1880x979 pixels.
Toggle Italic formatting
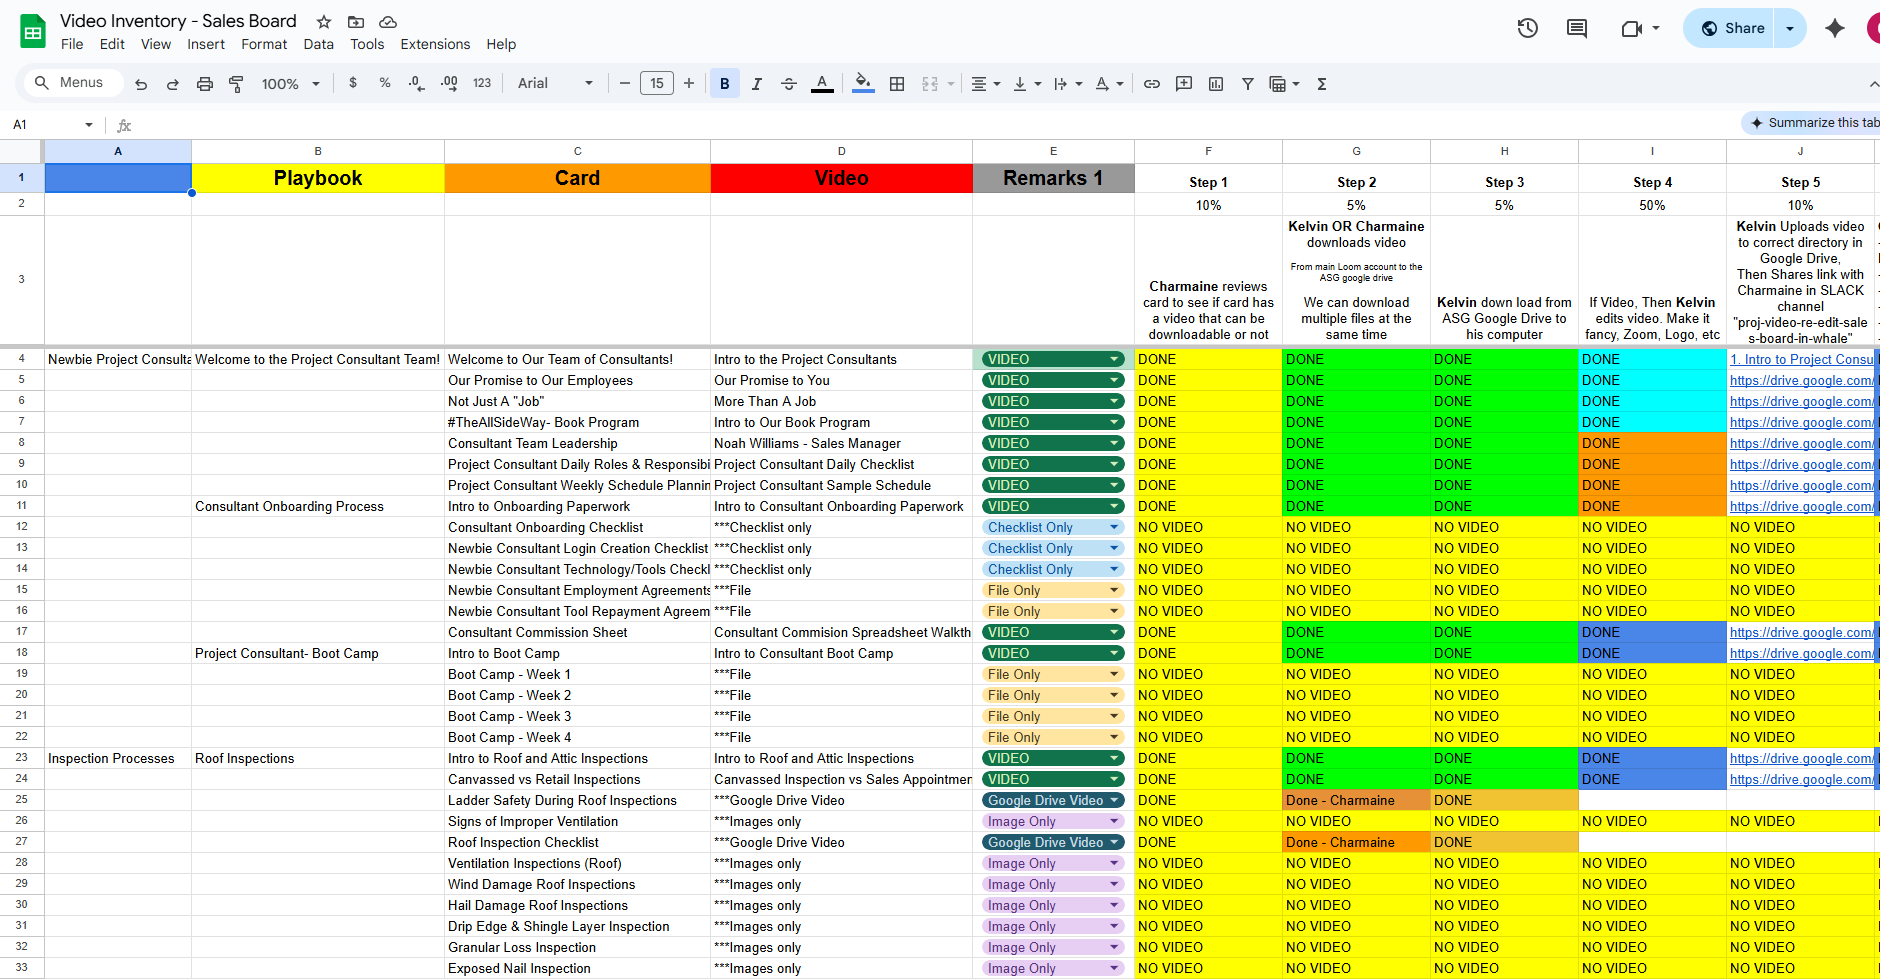[756, 84]
